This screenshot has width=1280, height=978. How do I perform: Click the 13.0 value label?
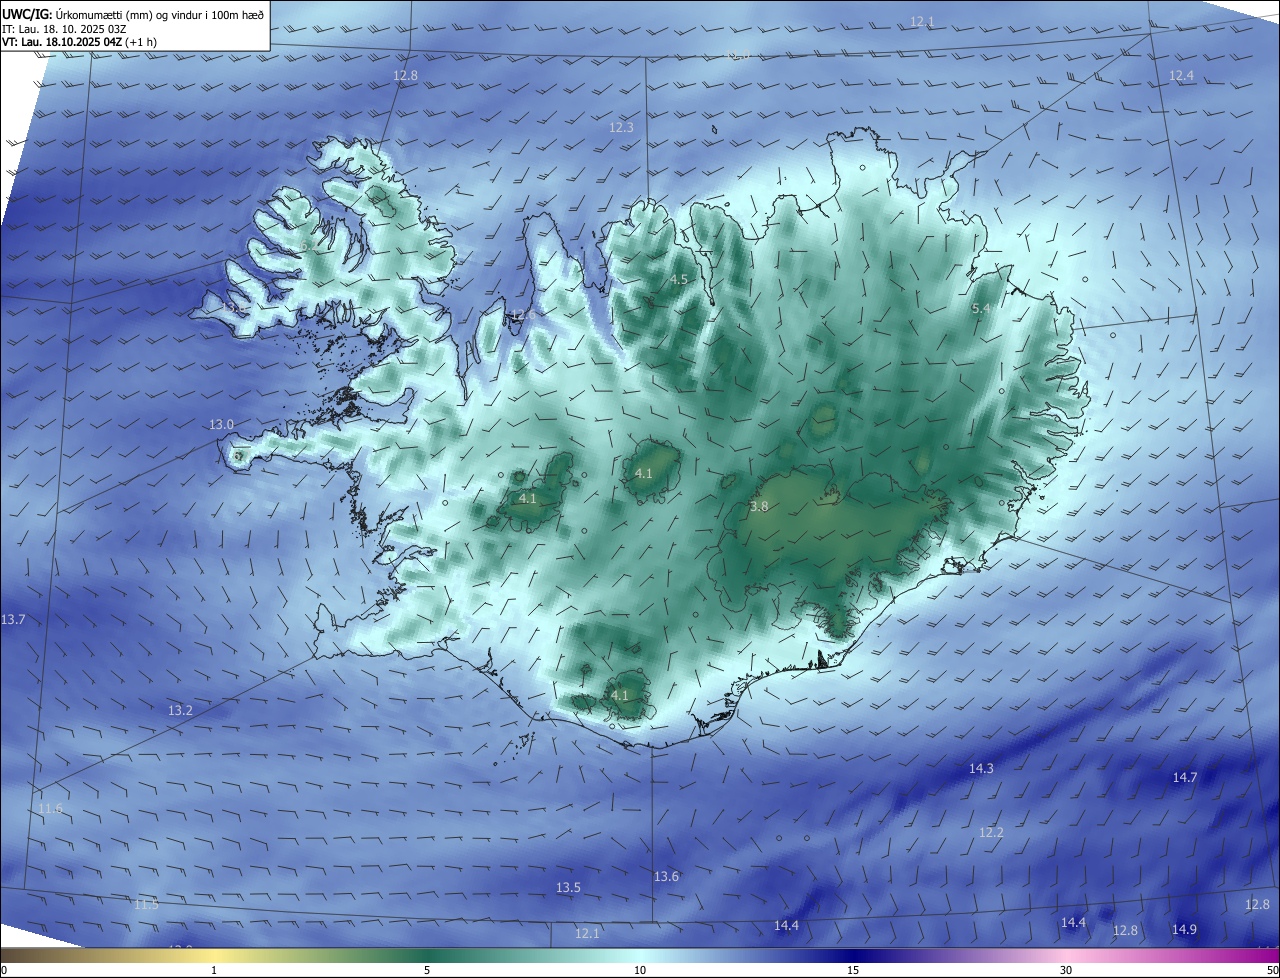click(221, 425)
